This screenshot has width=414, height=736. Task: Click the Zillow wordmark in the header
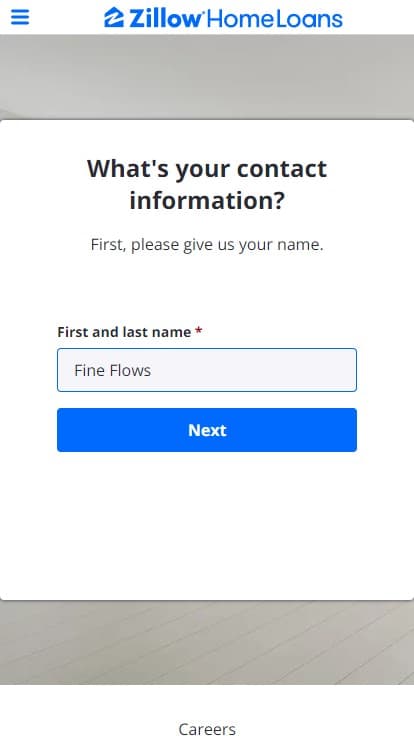click(x=165, y=19)
